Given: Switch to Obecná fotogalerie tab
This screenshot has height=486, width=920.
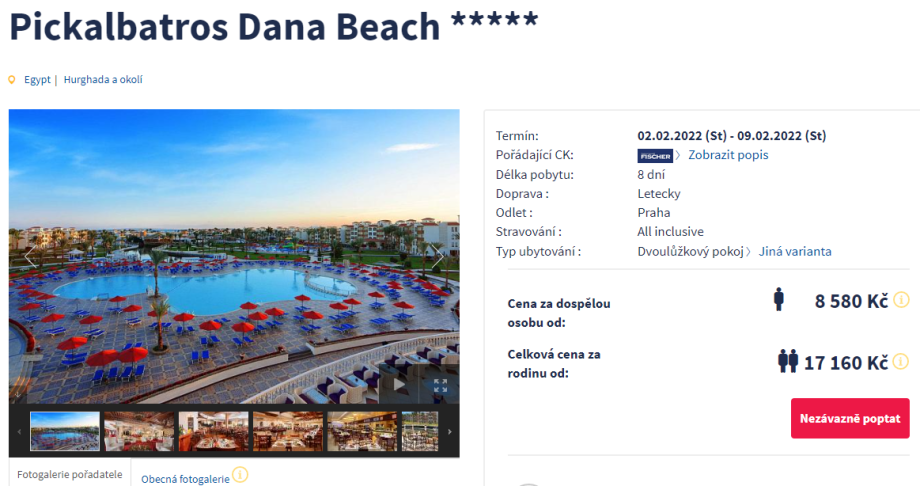Looking at the screenshot, I should (185, 479).
